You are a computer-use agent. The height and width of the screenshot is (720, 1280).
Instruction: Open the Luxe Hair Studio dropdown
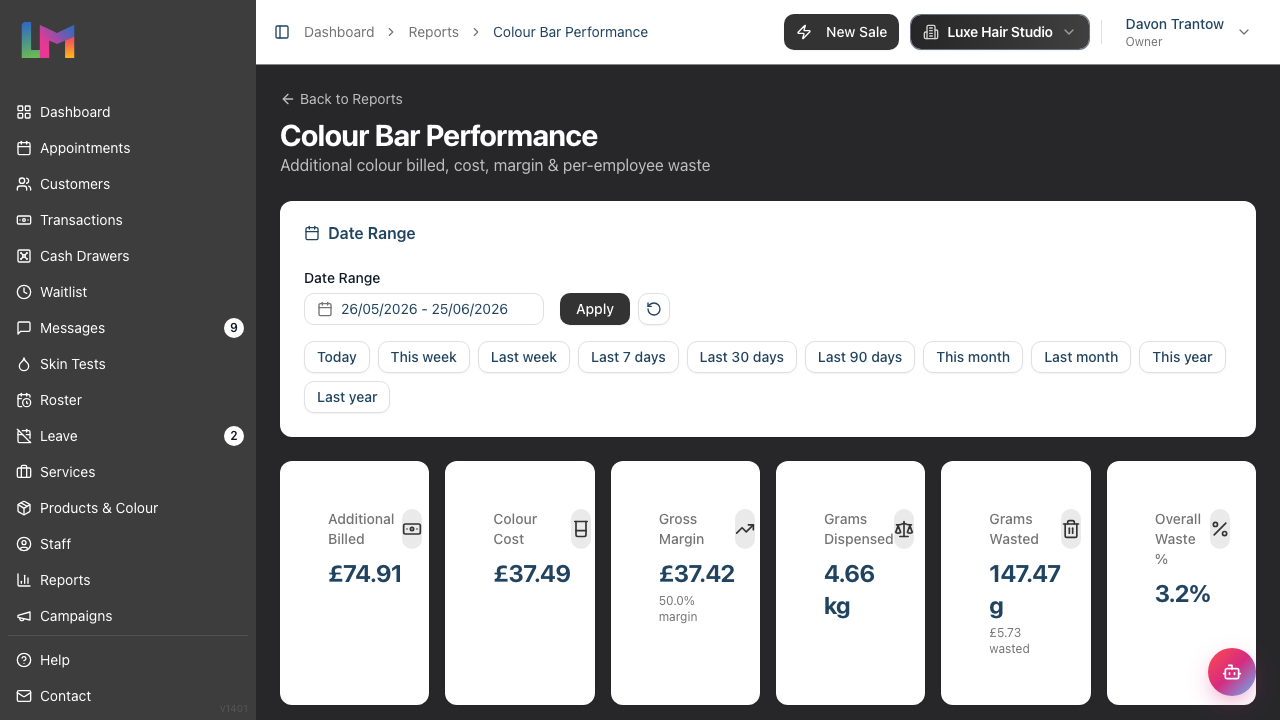[x=999, y=32]
